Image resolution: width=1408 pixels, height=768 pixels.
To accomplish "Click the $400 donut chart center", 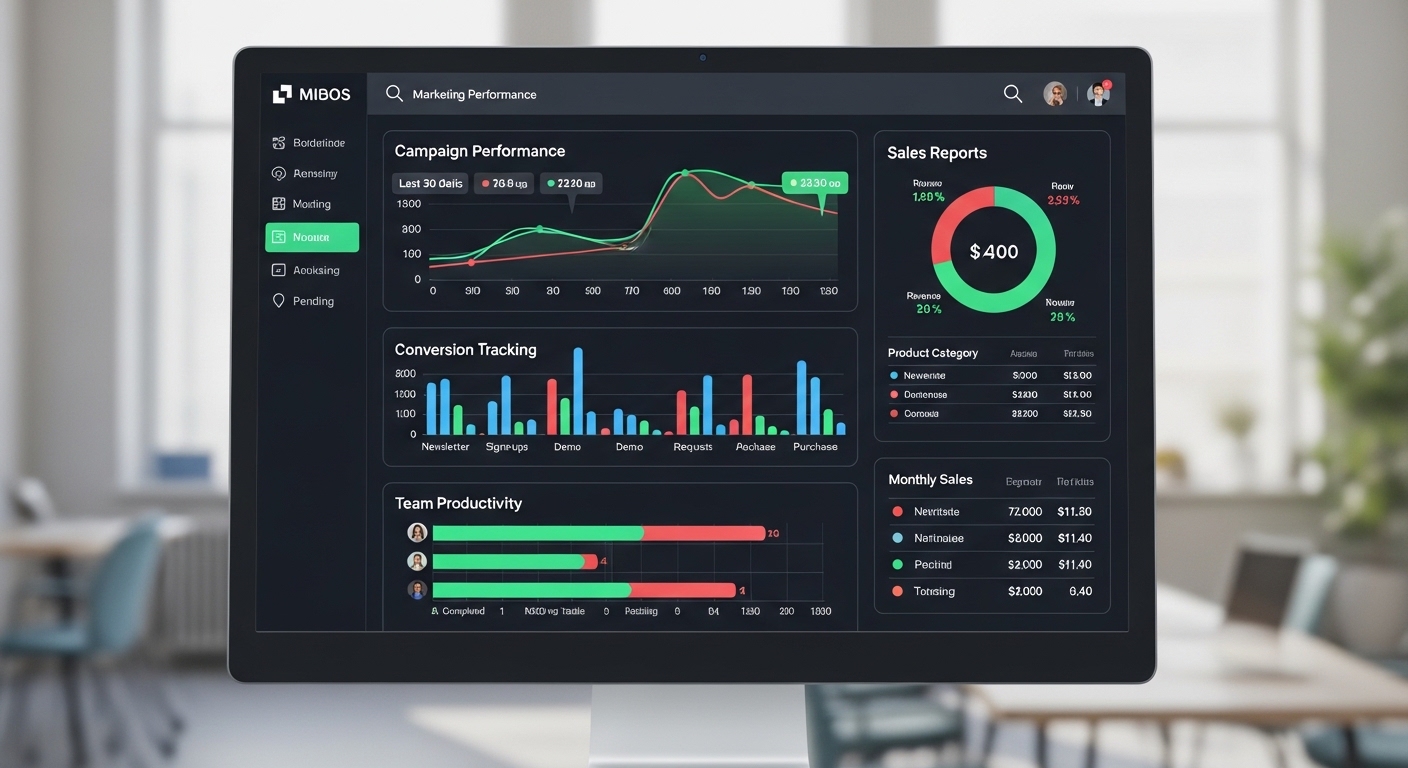I will point(993,252).
